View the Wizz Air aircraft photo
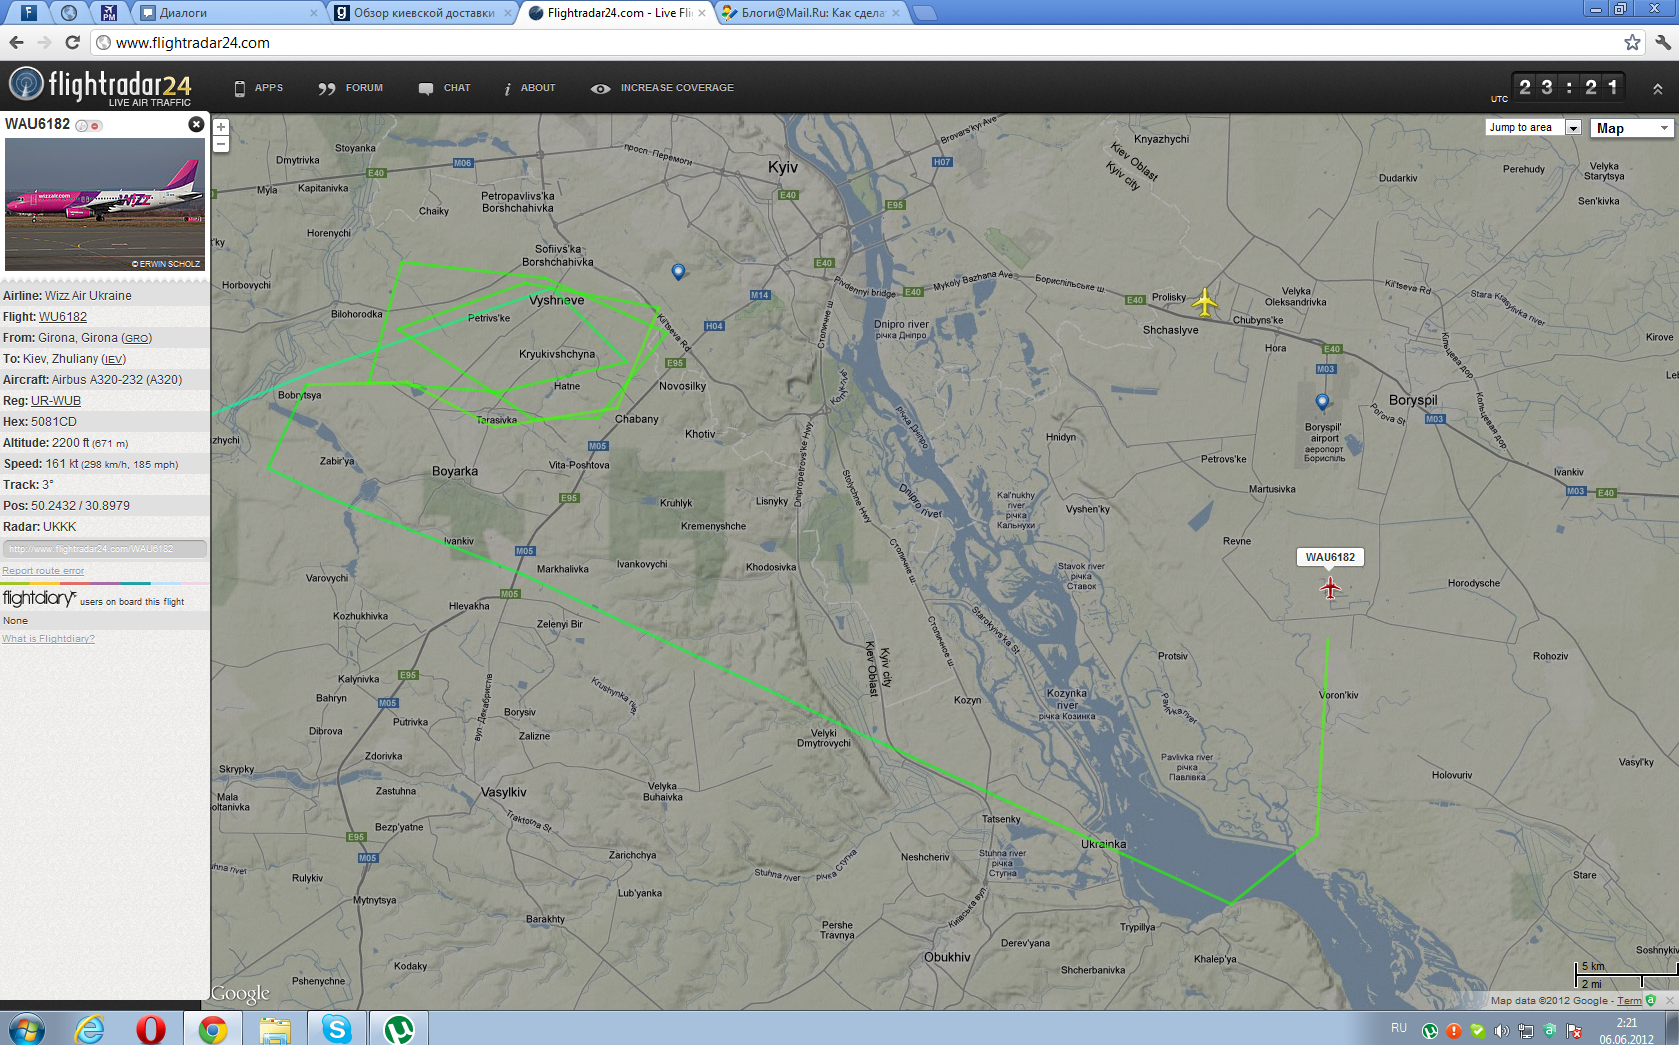1679x1045 pixels. point(105,205)
